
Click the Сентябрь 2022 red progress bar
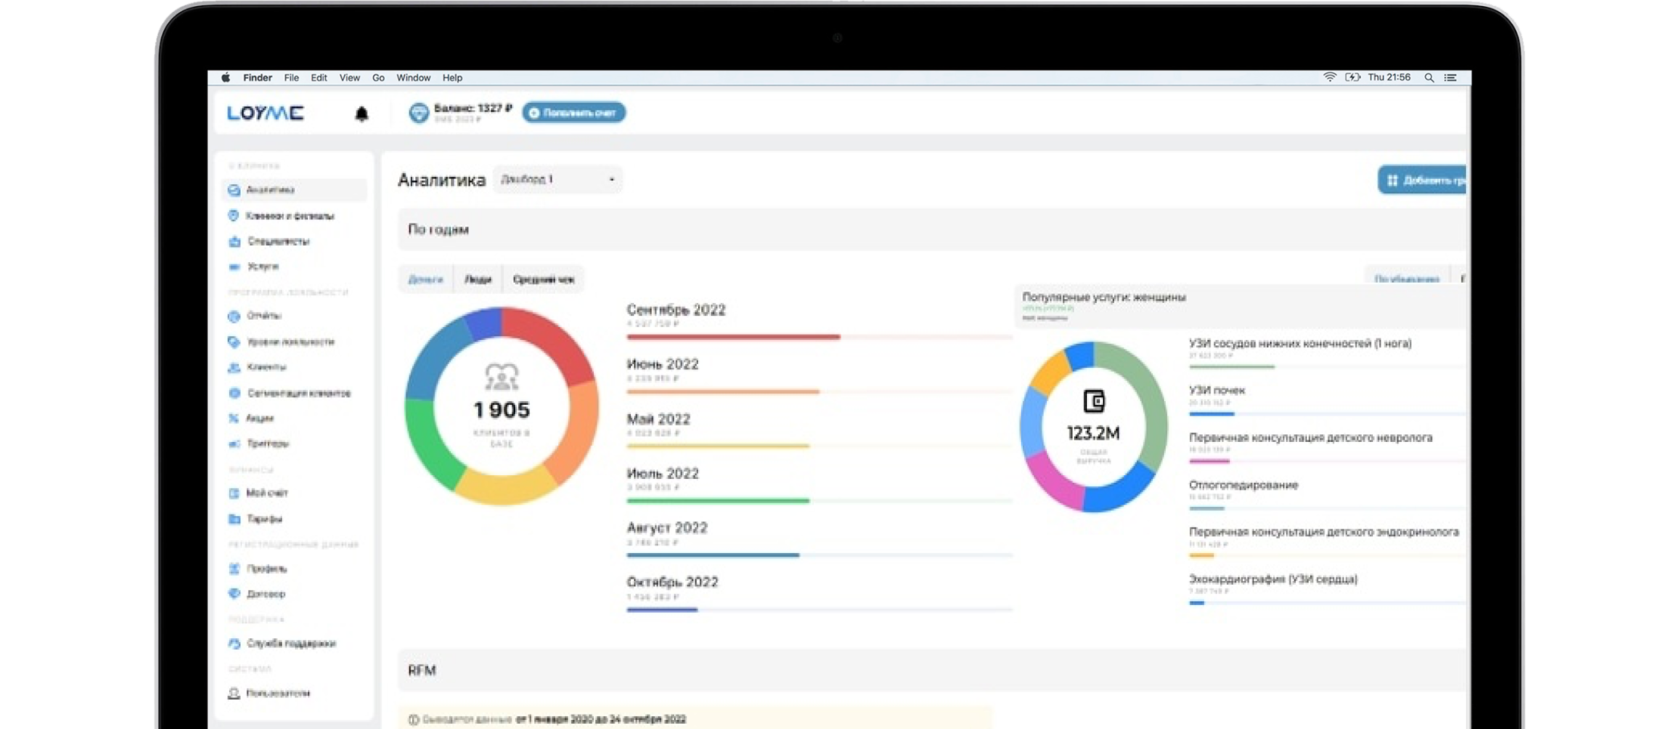pyautogui.click(x=733, y=337)
